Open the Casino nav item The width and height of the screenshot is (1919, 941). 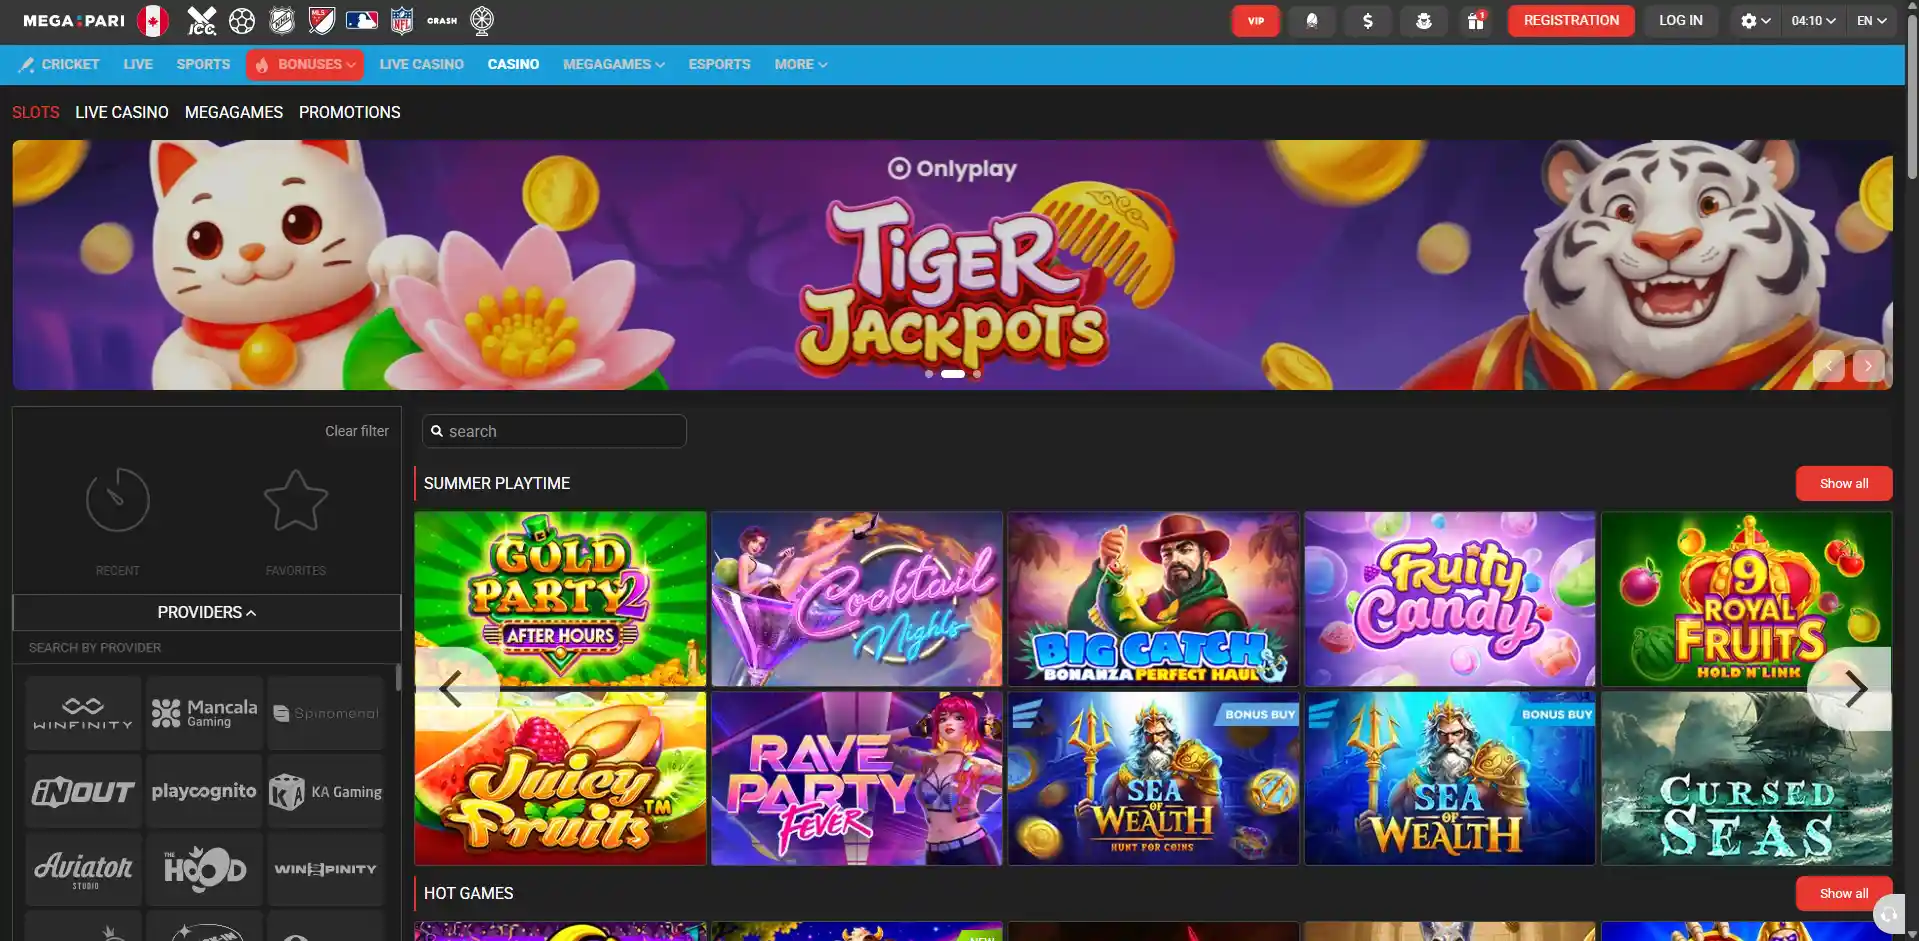click(513, 64)
